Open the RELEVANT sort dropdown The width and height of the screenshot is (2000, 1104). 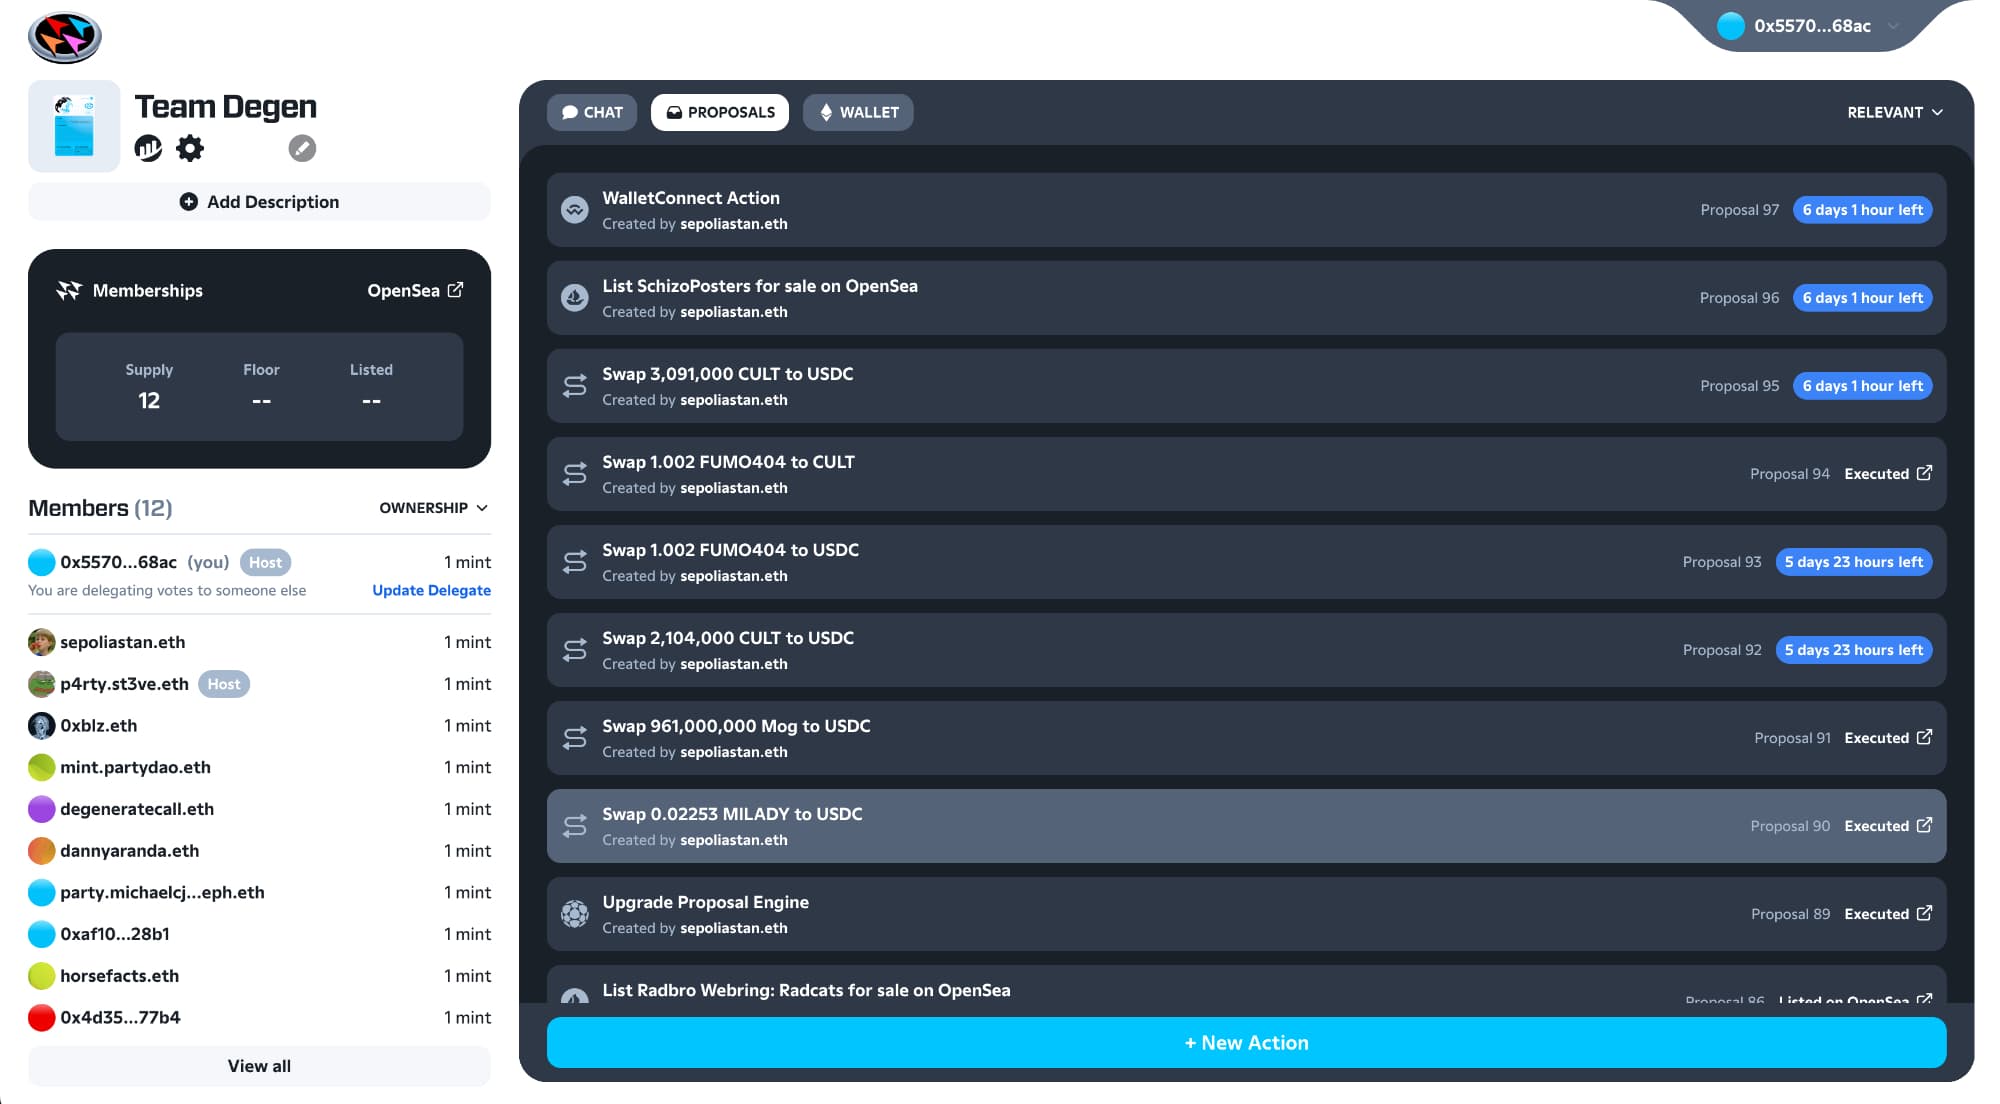(1894, 112)
